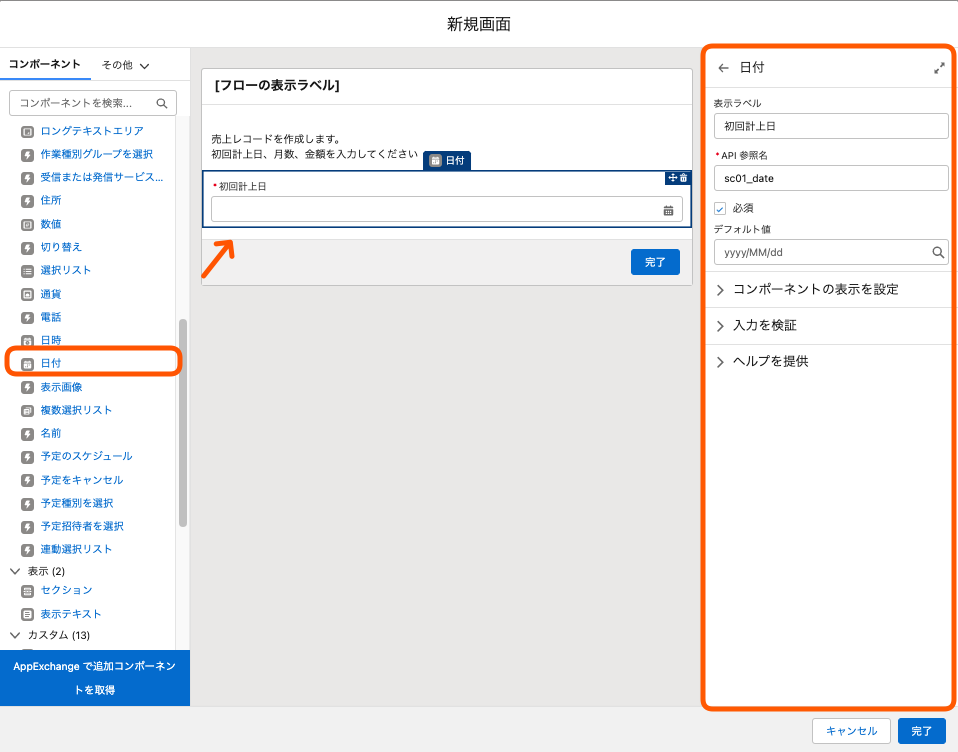
Task: Select the 予定招待者を選択 component
Action: click(82, 527)
